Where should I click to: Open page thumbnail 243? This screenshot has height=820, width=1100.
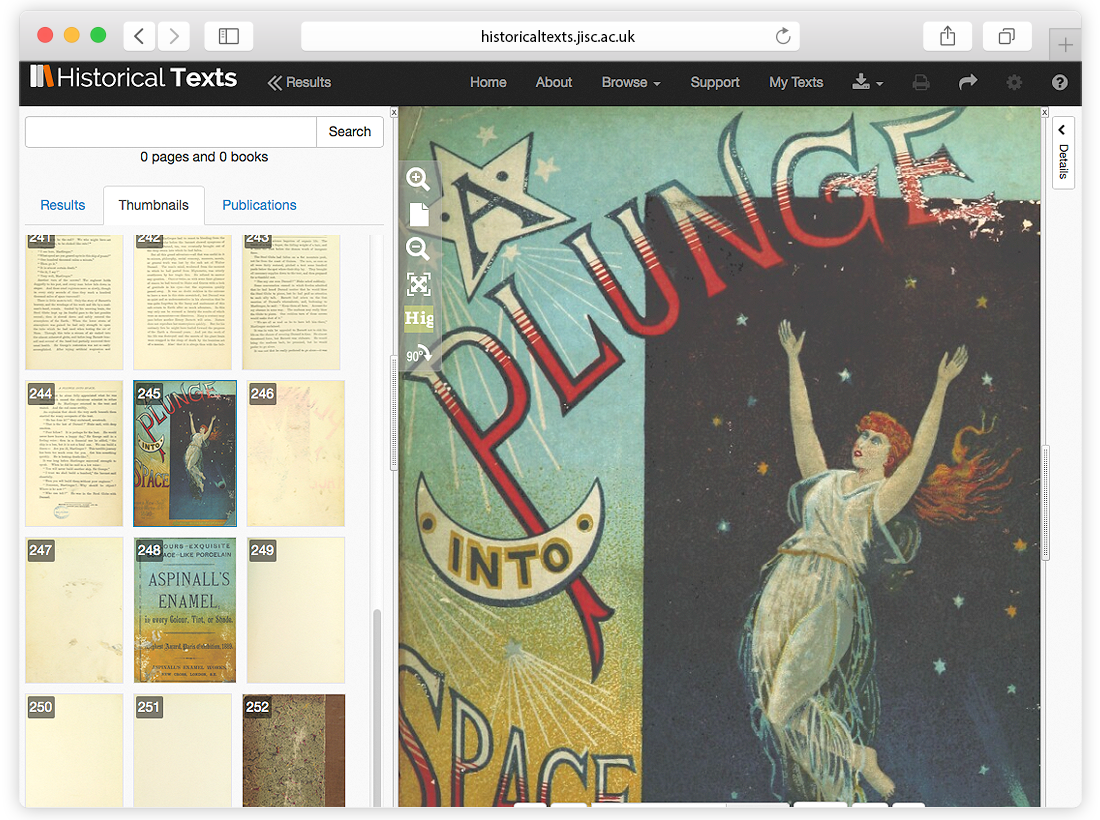tap(291, 302)
